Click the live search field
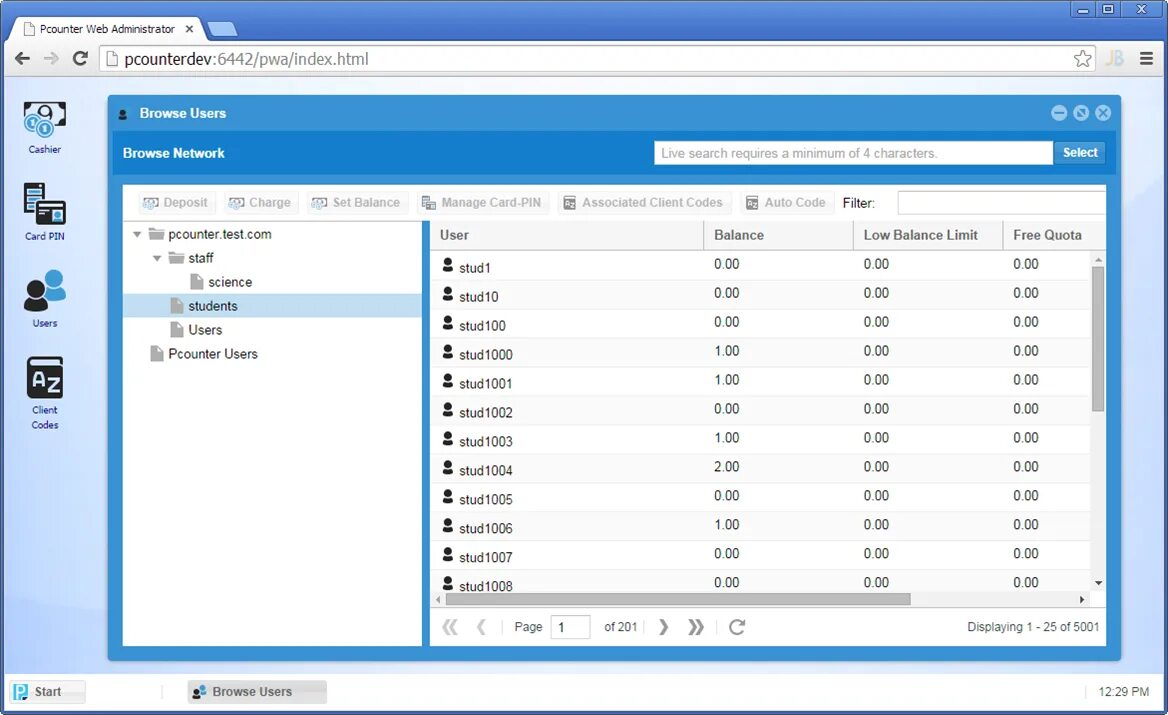 853,153
